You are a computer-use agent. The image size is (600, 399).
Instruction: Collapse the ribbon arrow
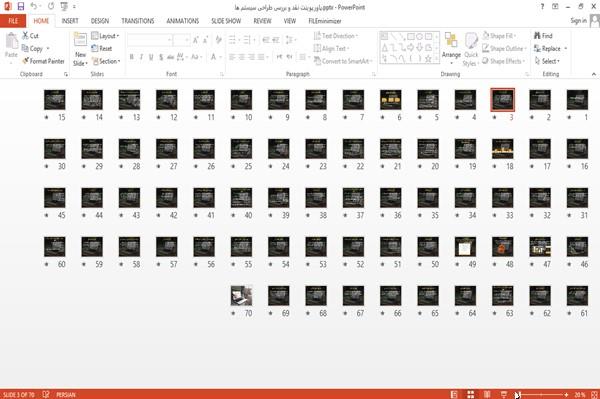click(x=593, y=74)
